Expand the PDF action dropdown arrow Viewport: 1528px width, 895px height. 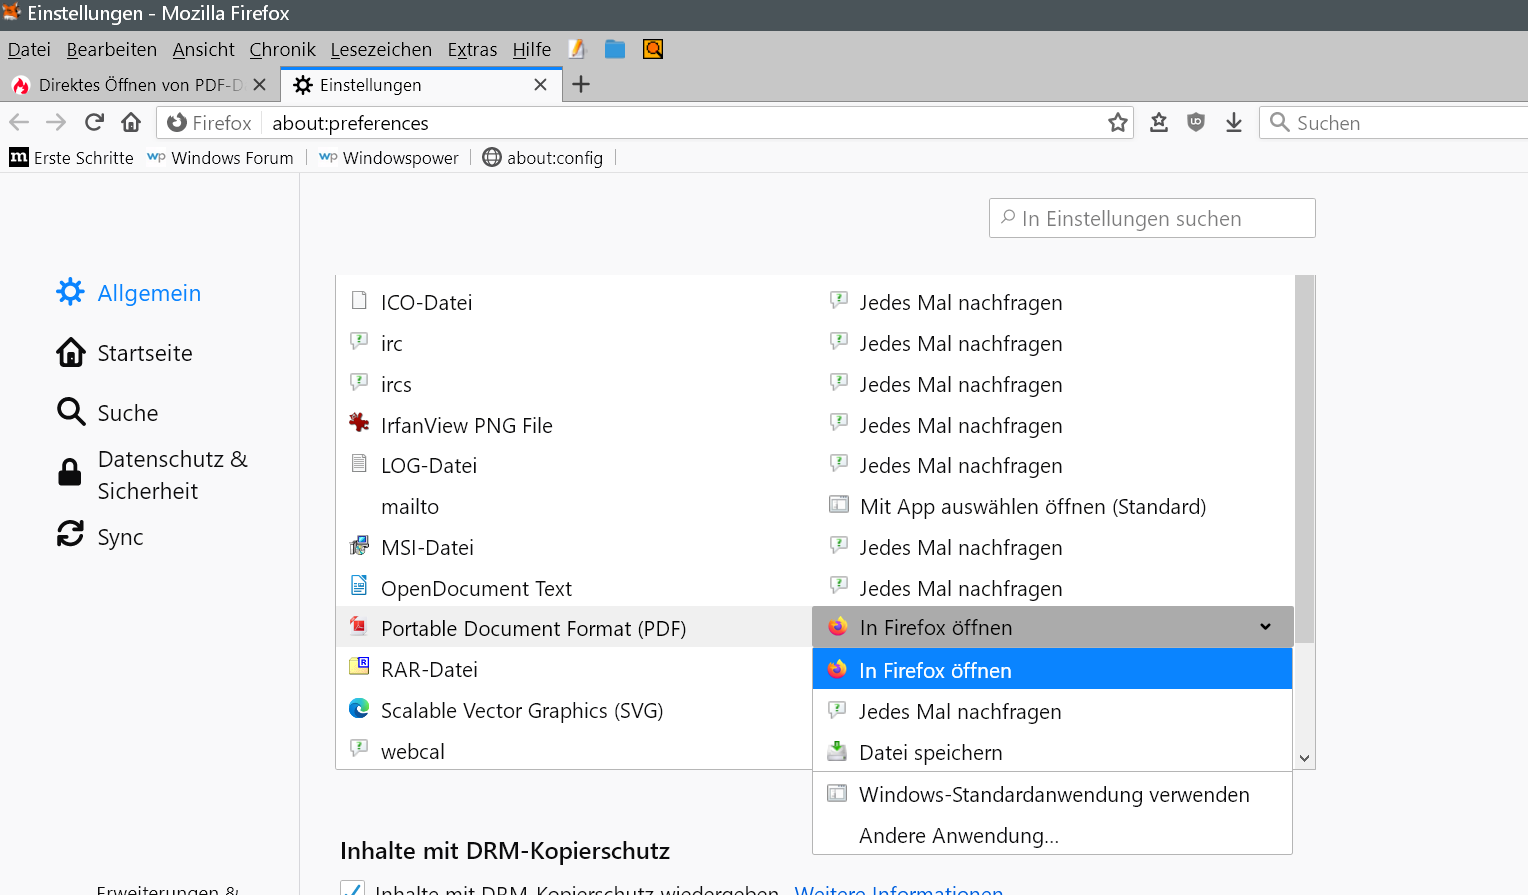(1265, 627)
